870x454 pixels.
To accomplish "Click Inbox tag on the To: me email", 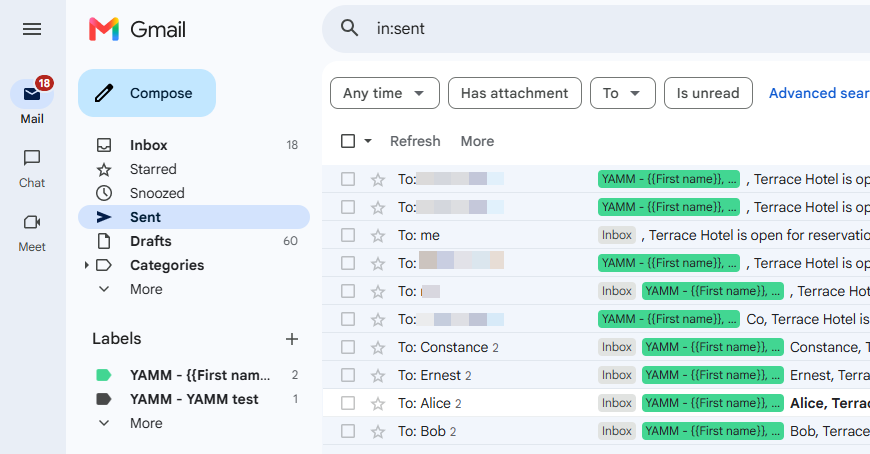I will pos(616,235).
